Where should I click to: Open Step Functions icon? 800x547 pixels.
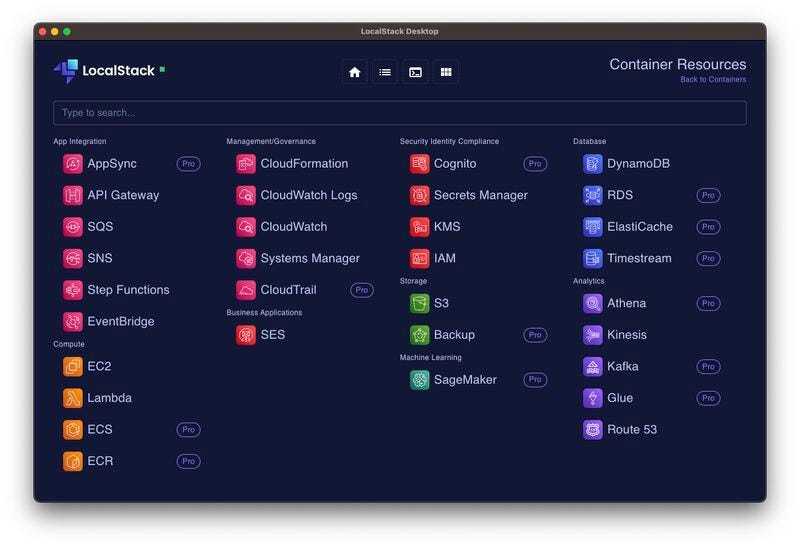click(72, 290)
